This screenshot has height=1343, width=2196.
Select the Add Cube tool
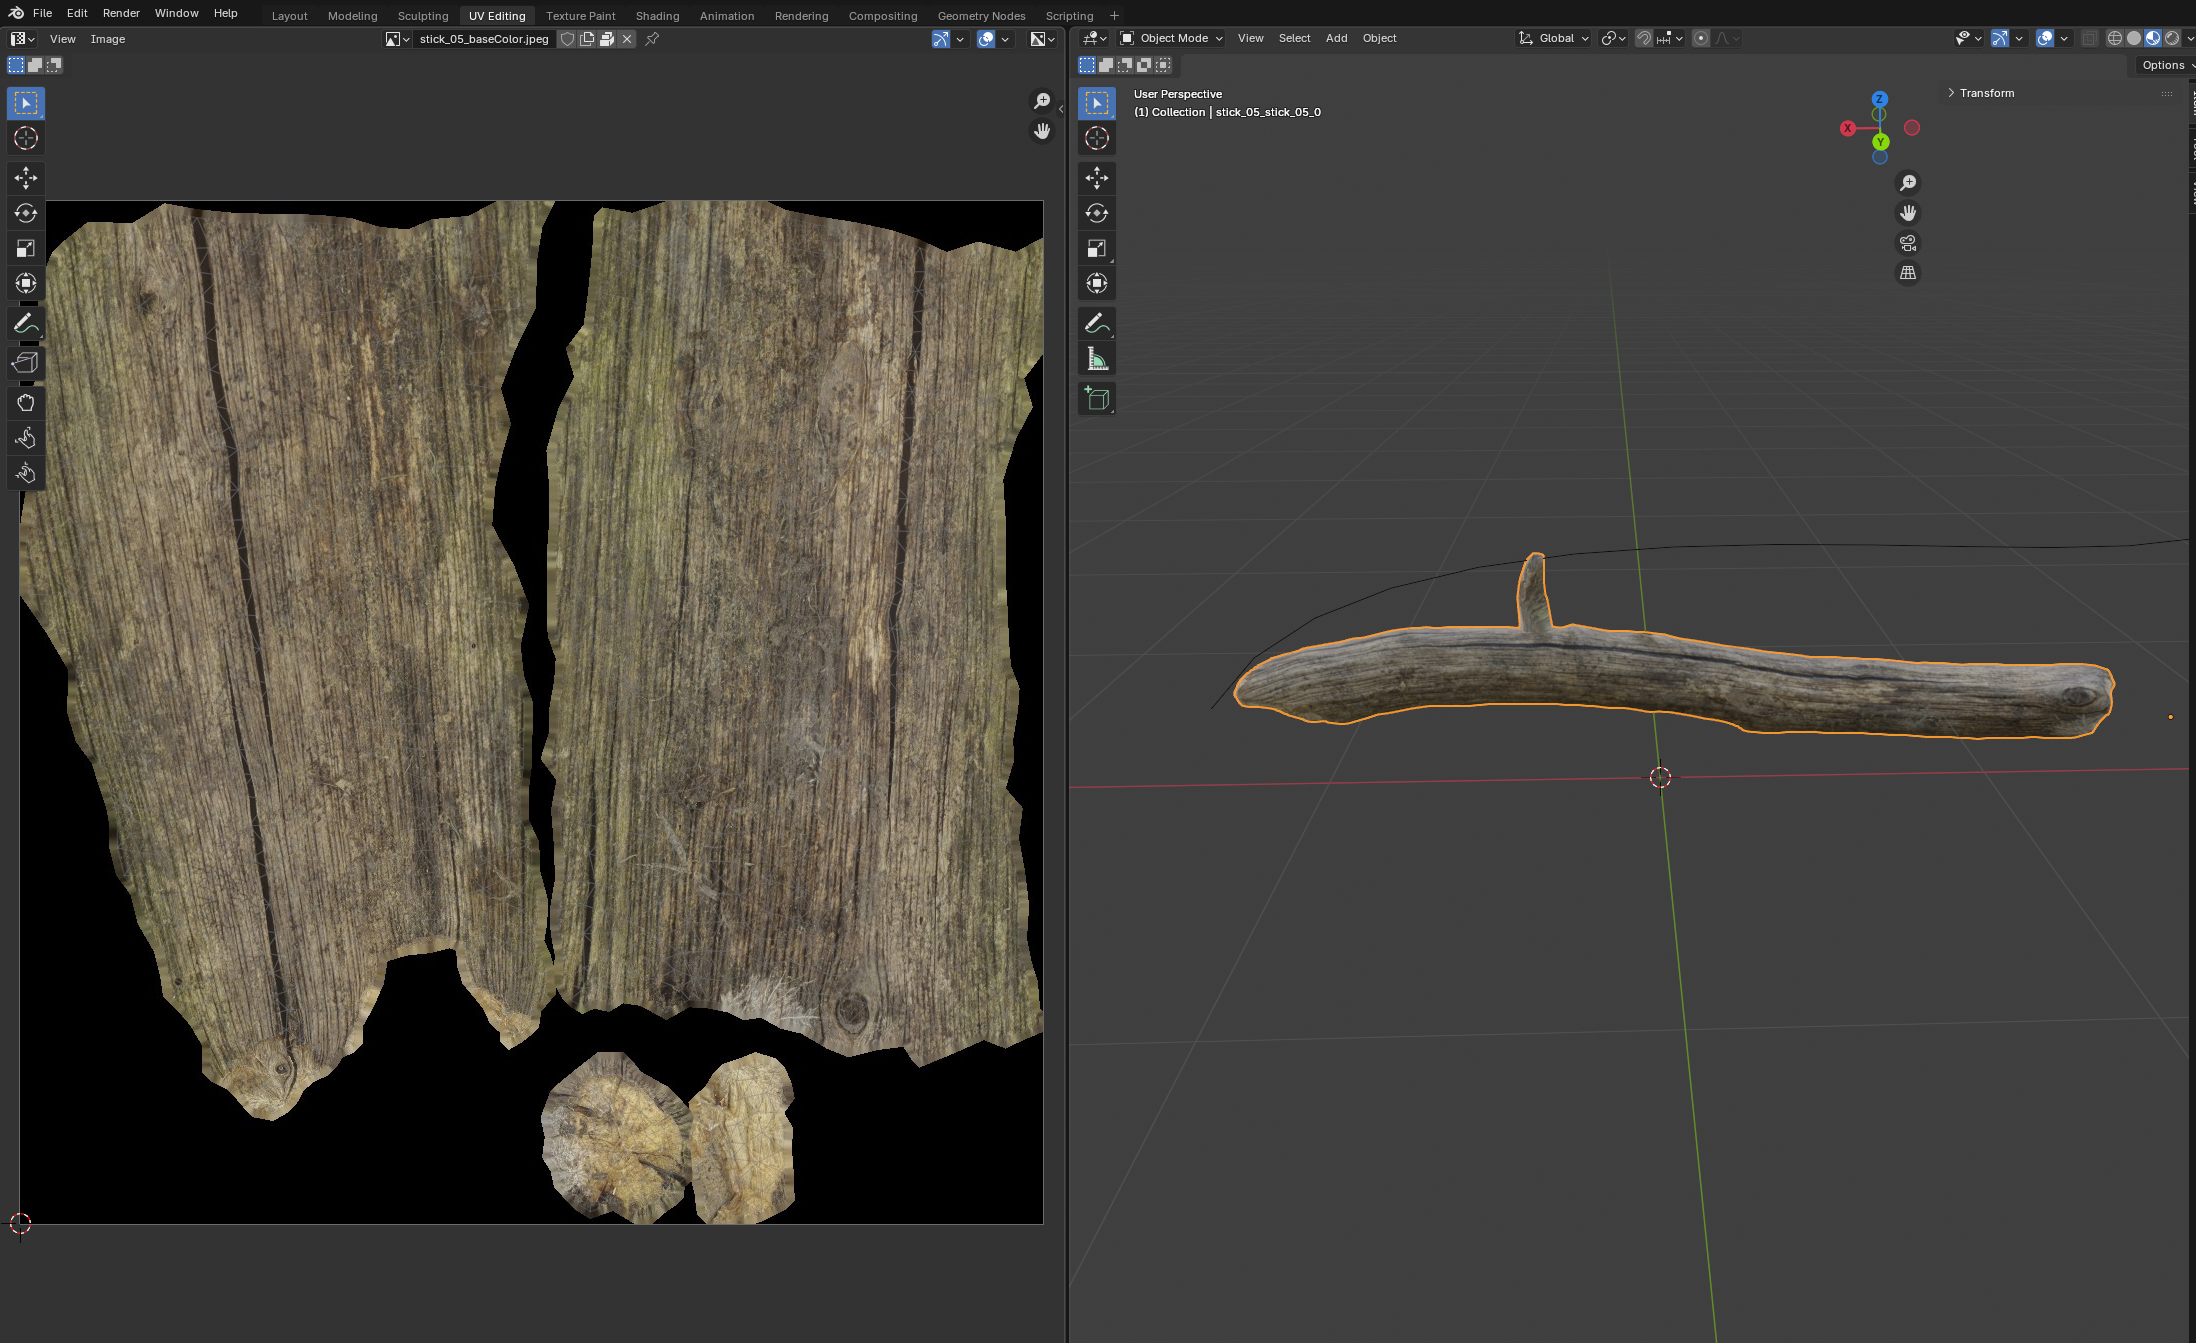point(1097,399)
